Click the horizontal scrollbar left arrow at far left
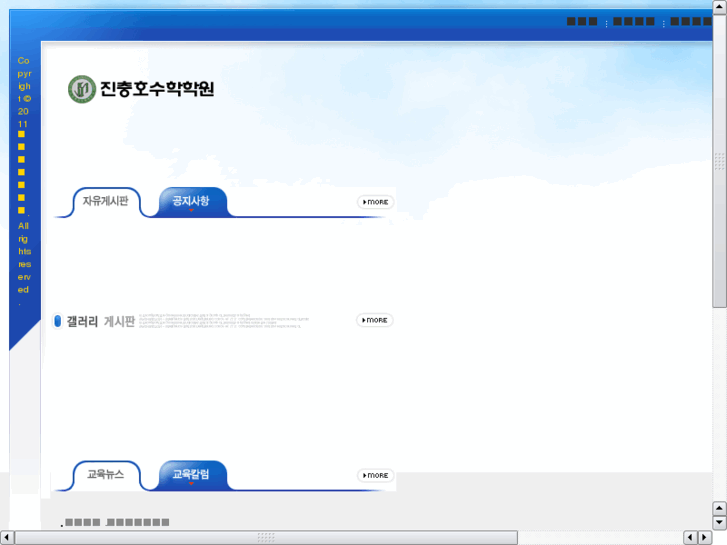Viewport: 727px width, 545px height. [6, 537]
